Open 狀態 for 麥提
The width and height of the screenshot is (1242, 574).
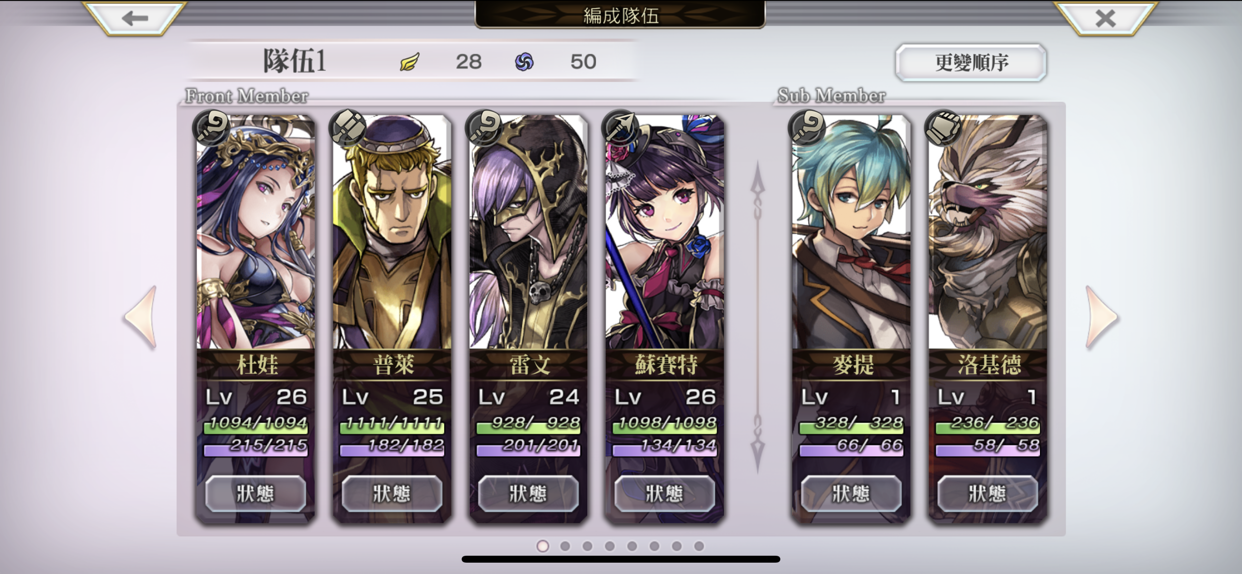(851, 493)
